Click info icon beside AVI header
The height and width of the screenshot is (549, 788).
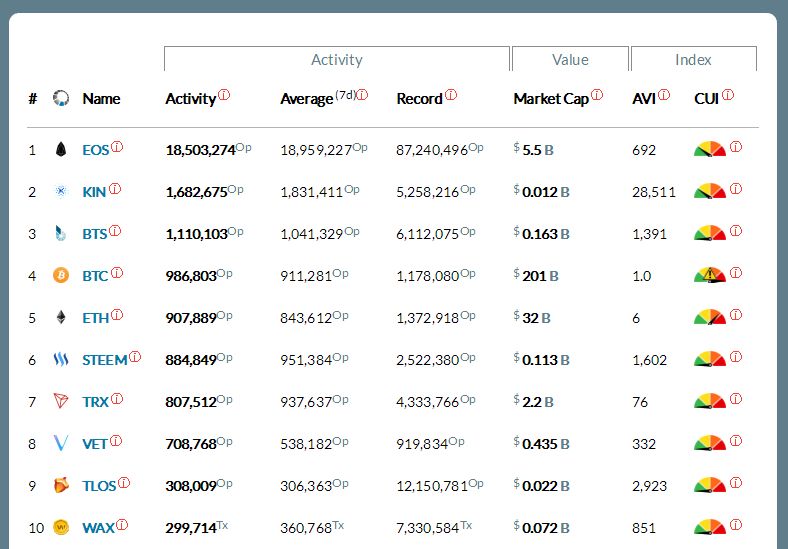click(664, 95)
